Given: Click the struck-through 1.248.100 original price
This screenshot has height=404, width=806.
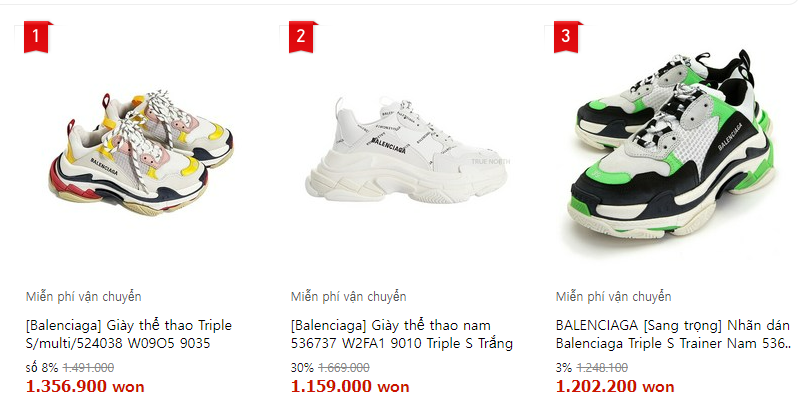Looking at the screenshot, I should pyautogui.click(x=602, y=368).
